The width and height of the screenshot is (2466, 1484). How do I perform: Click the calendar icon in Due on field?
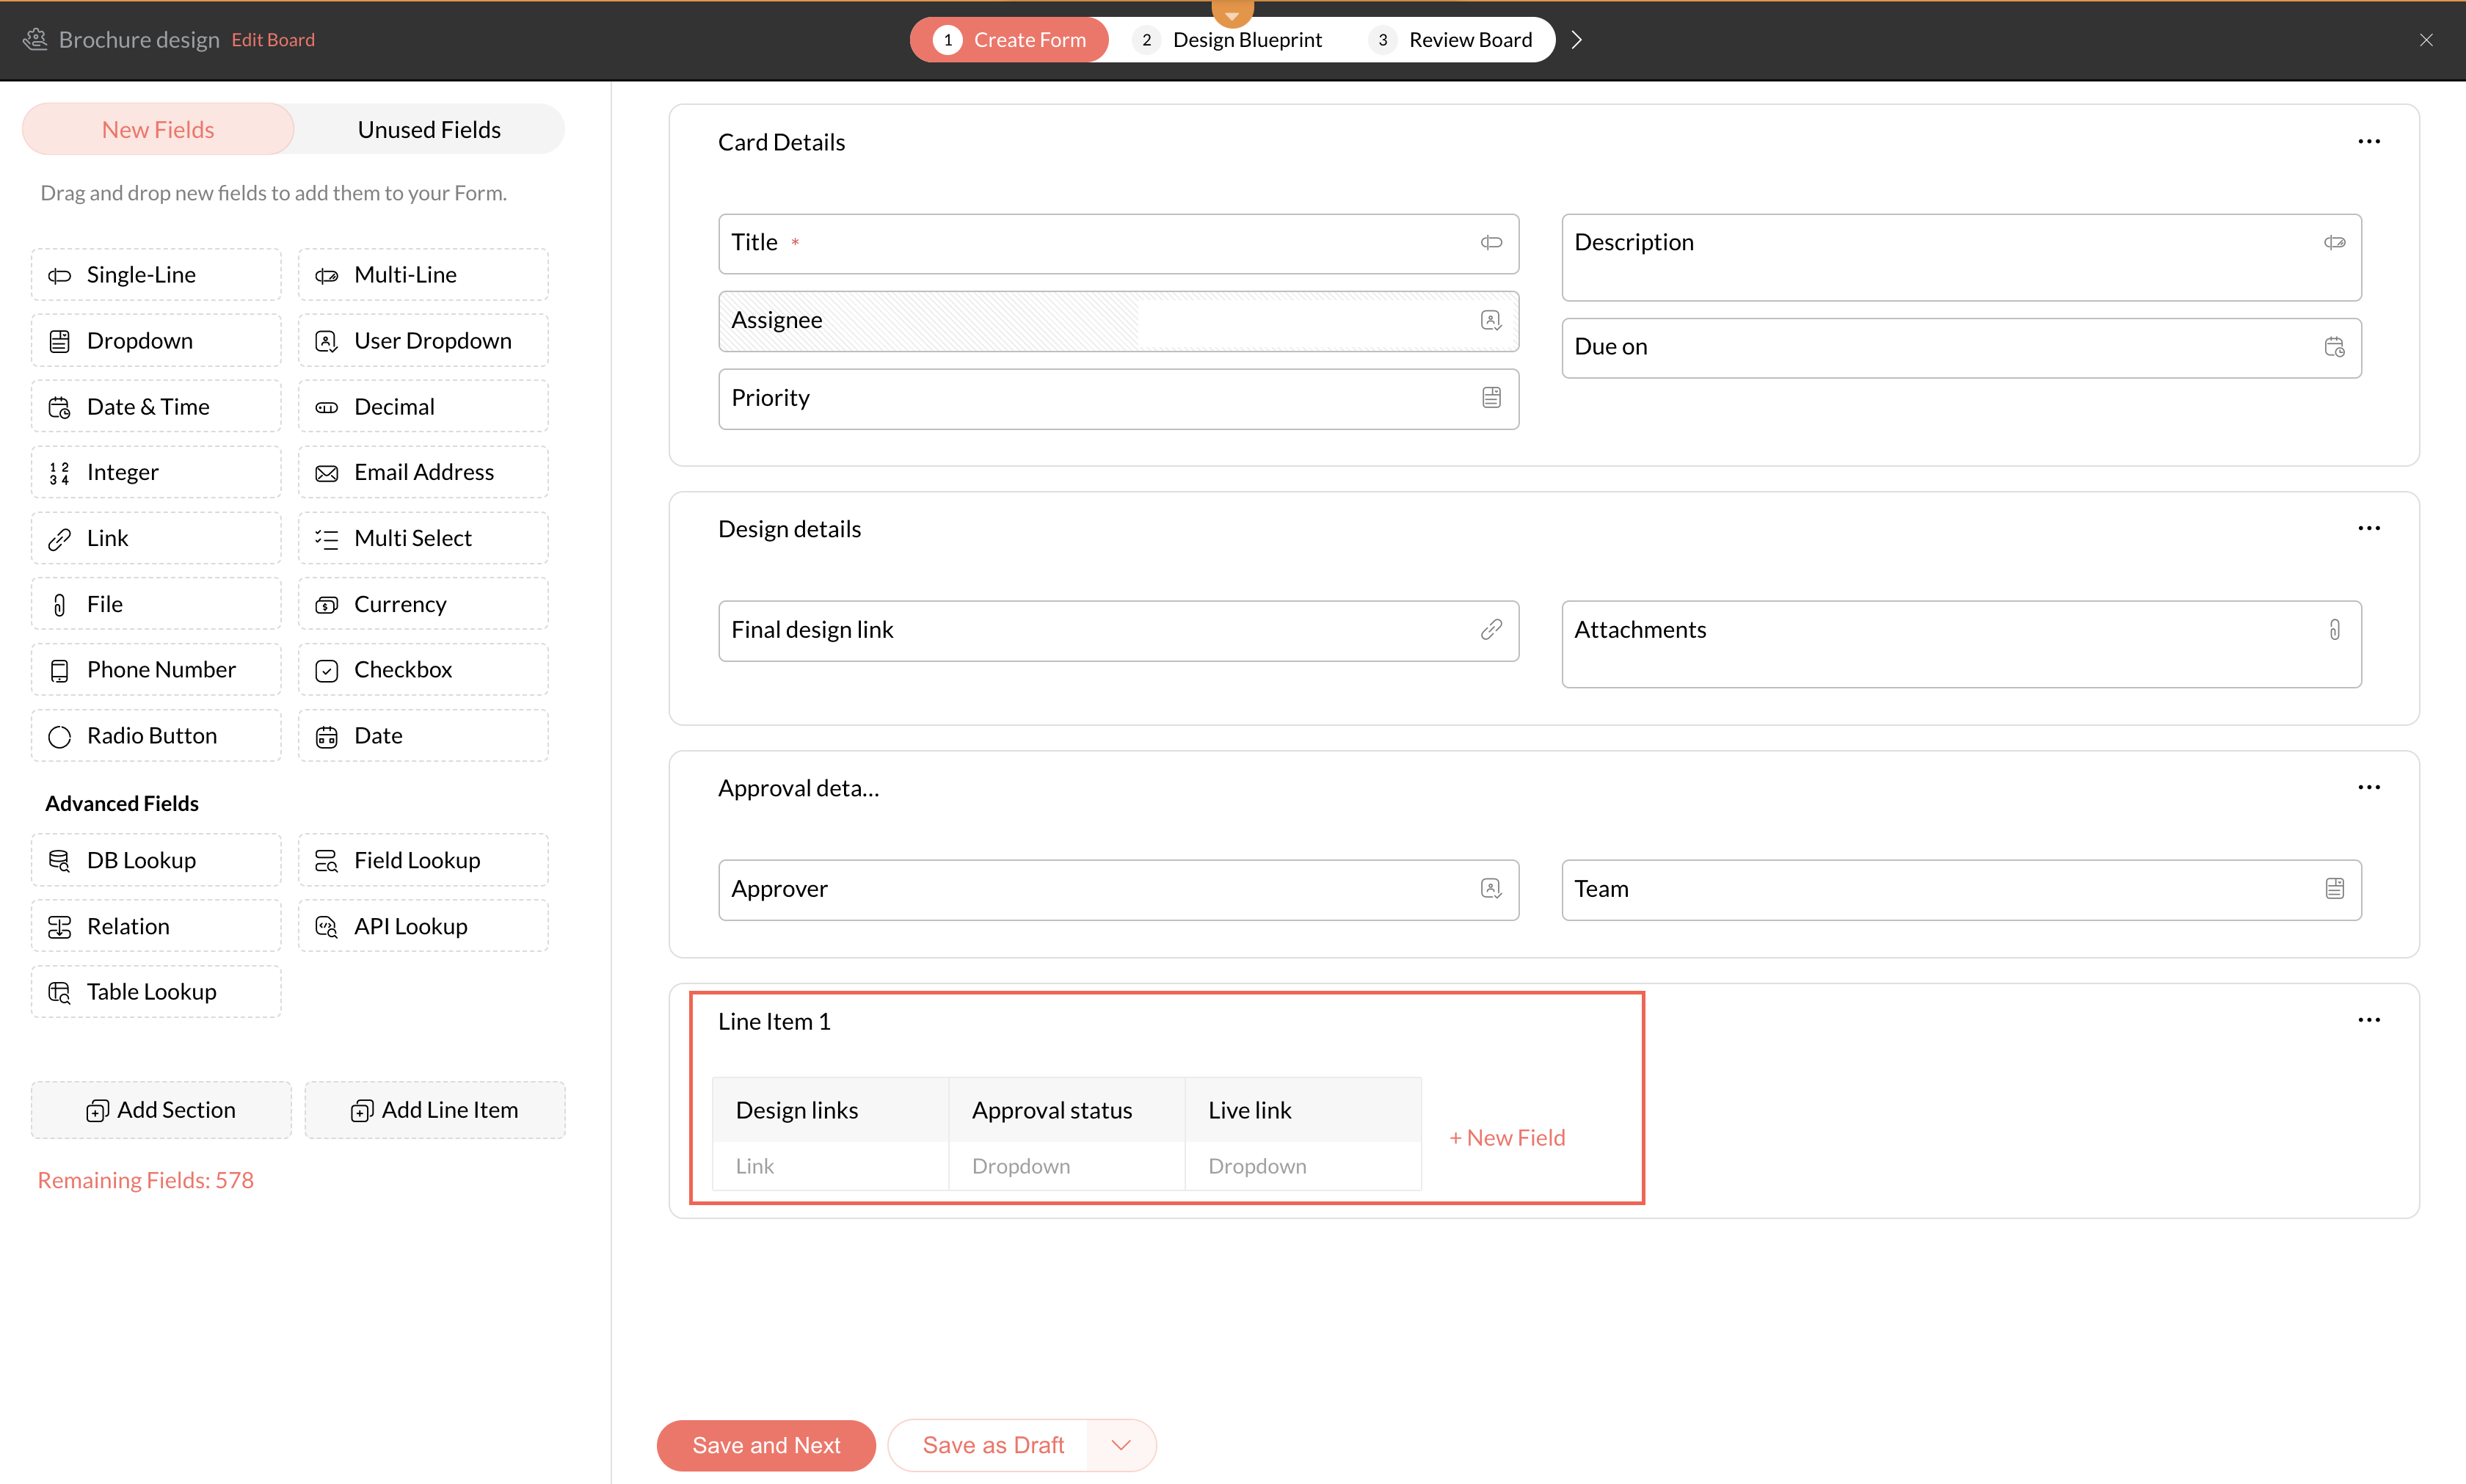click(x=2334, y=347)
